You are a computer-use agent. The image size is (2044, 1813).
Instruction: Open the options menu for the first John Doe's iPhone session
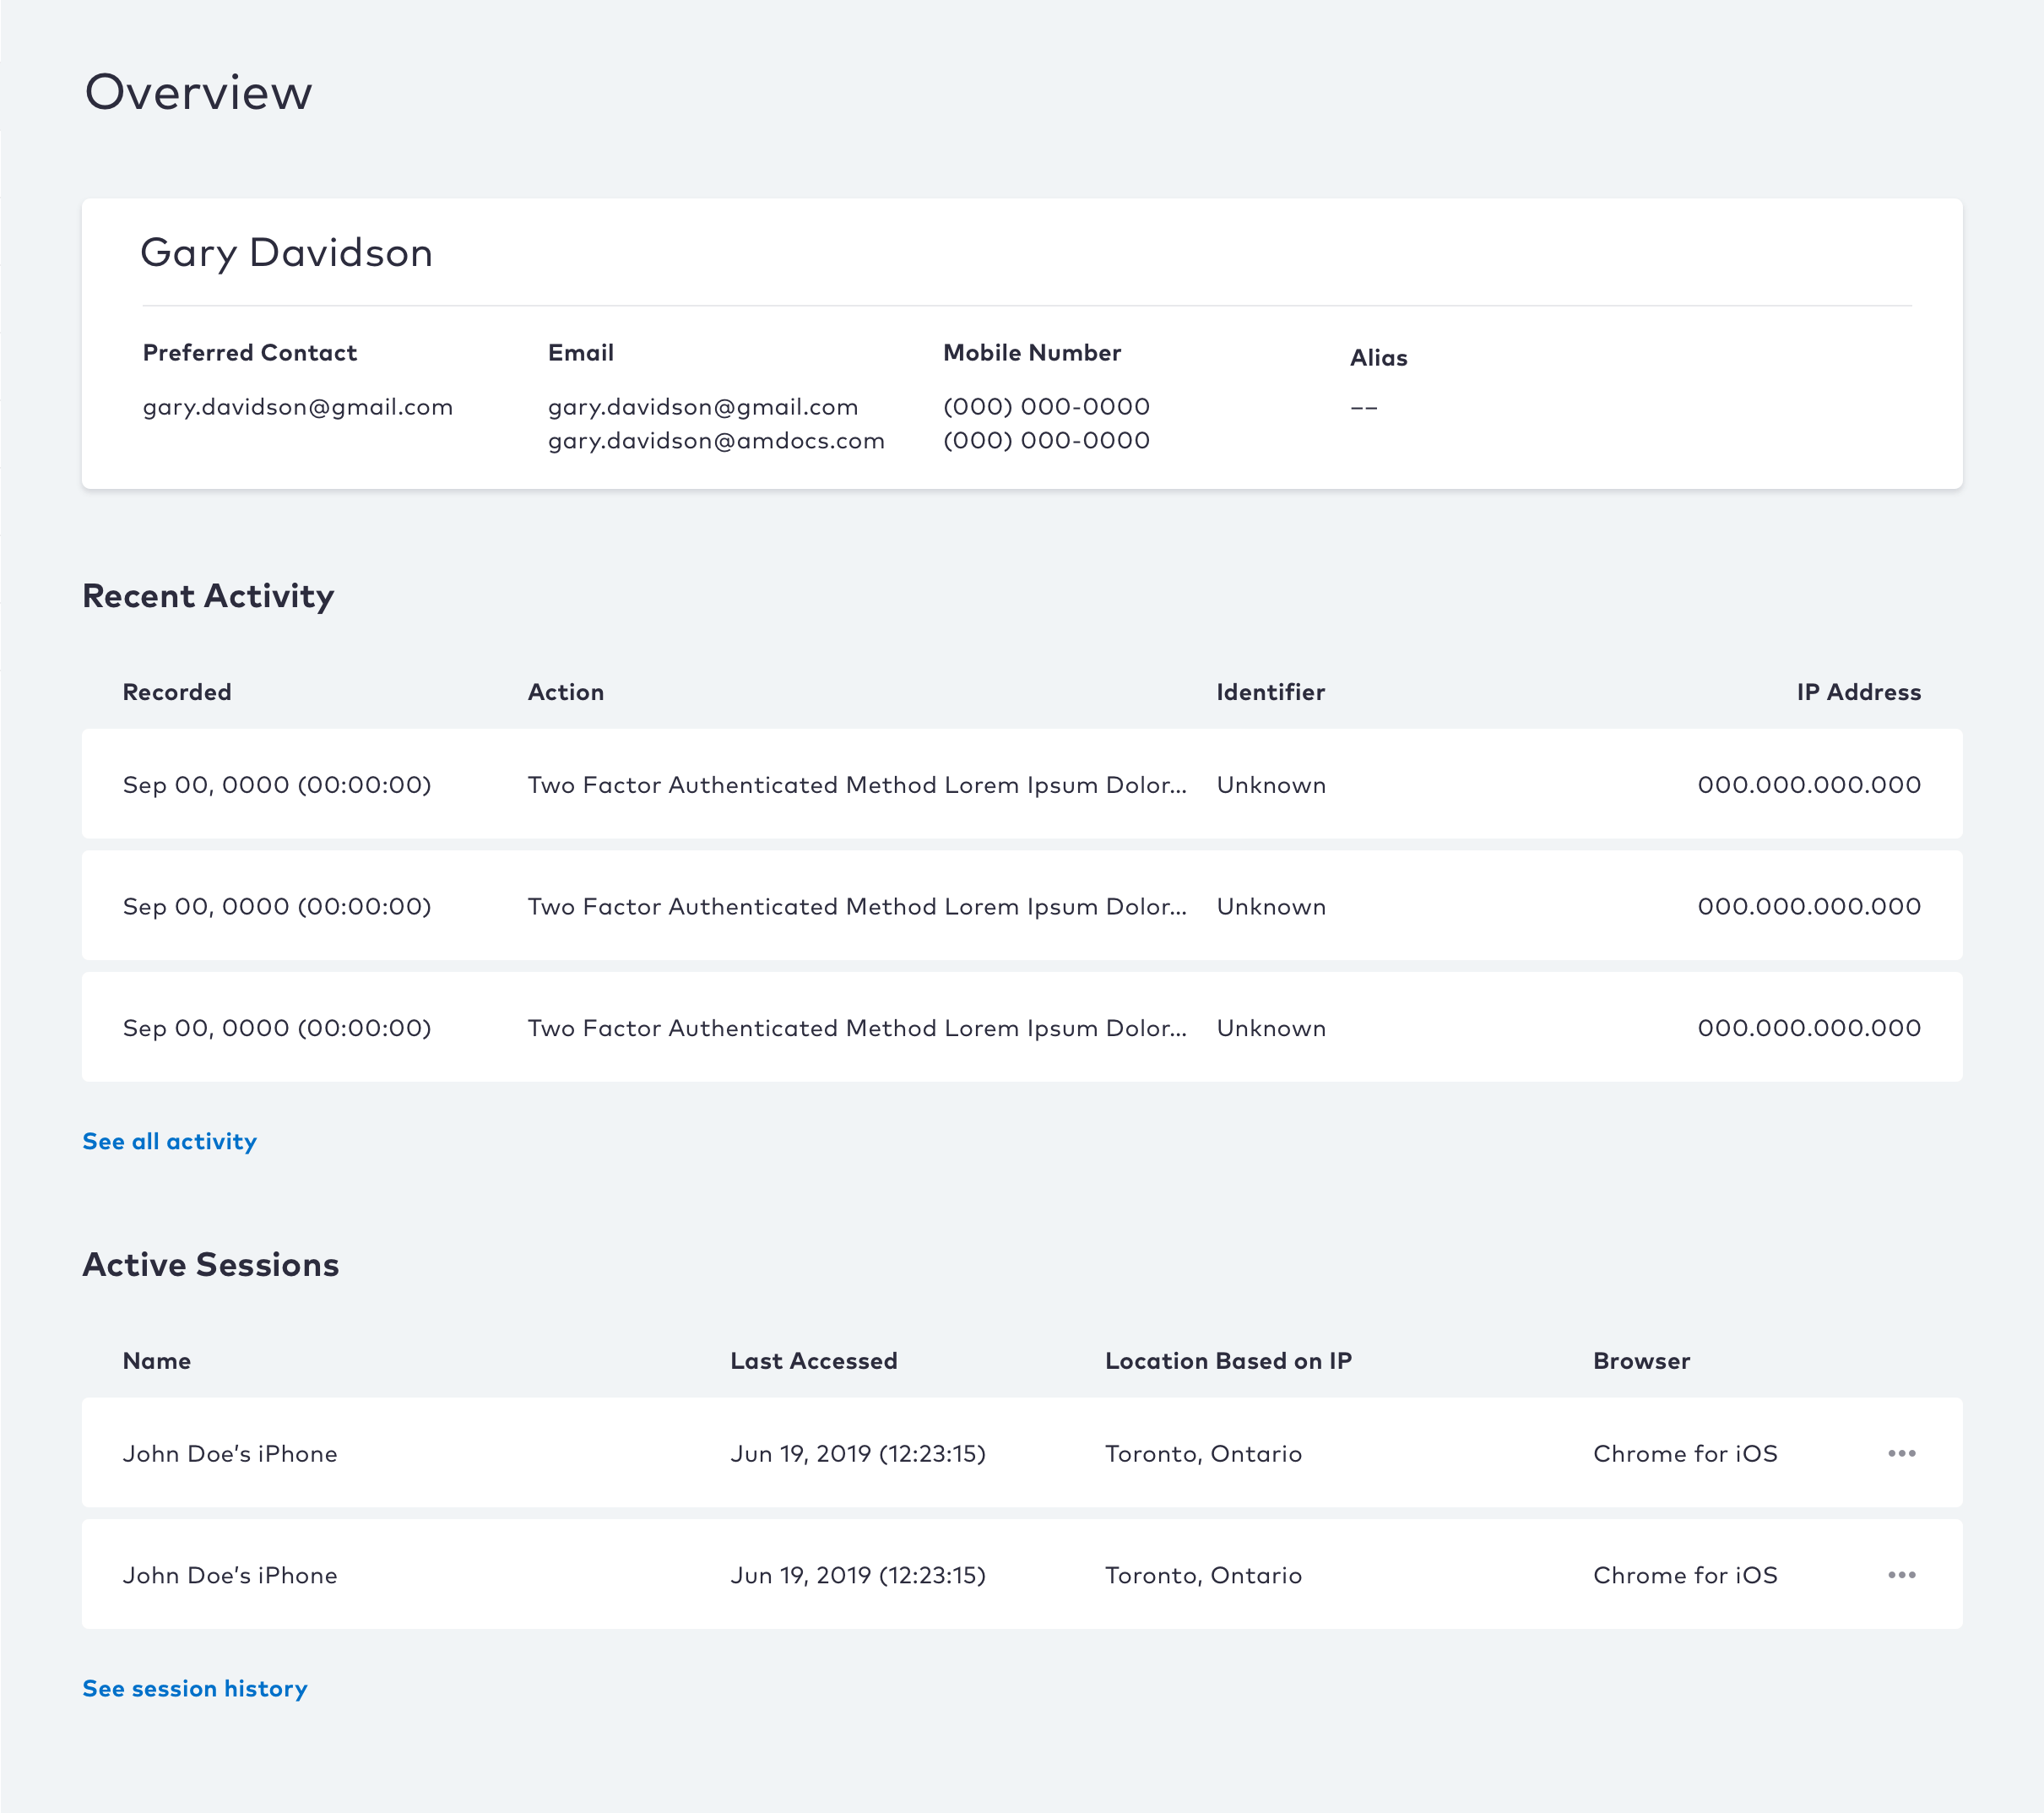[1901, 1453]
